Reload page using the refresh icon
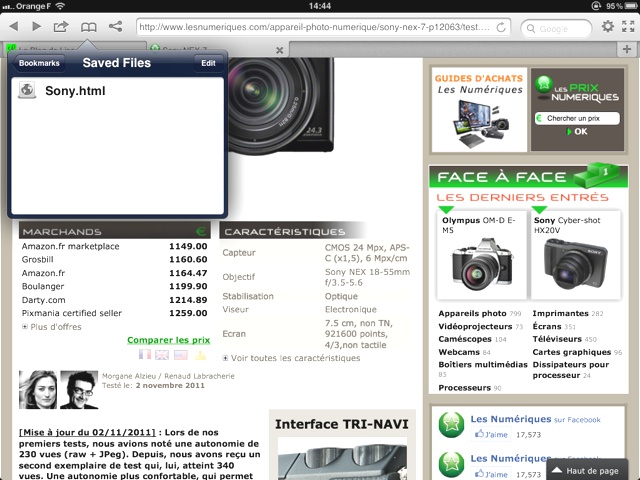 click(x=502, y=28)
